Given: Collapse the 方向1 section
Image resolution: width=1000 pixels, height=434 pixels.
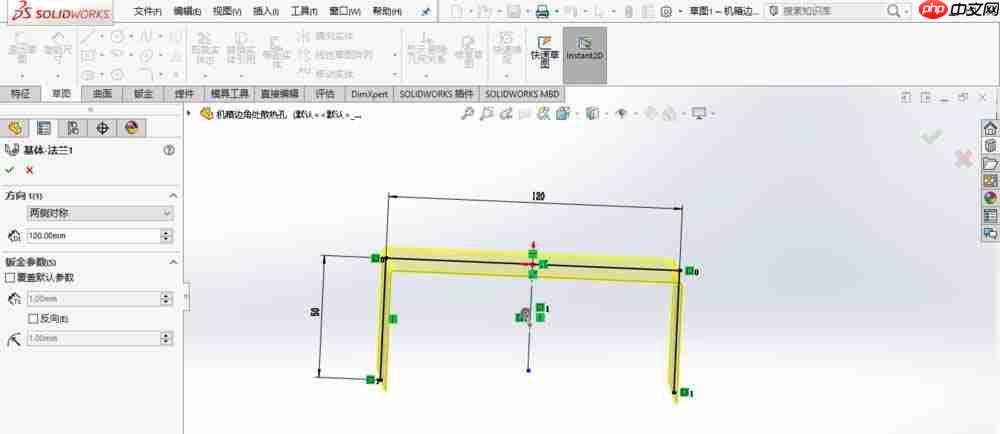Looking at the screenshot, I should point(173,196).
